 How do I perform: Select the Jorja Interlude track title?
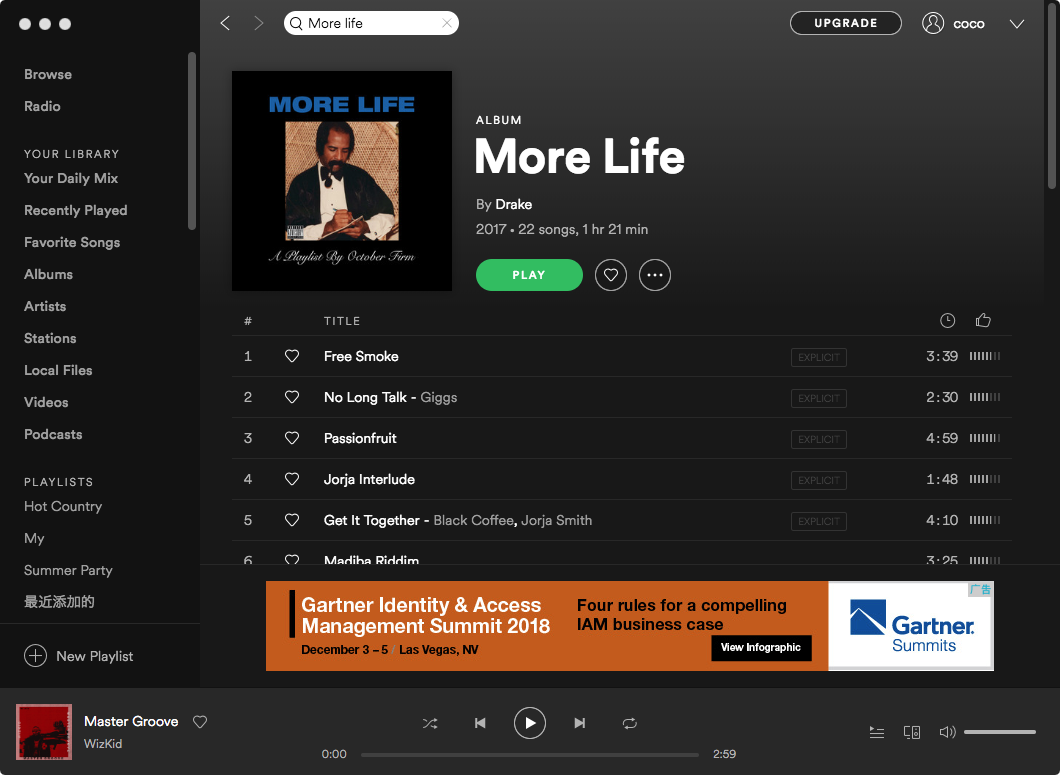click(369, 479)
